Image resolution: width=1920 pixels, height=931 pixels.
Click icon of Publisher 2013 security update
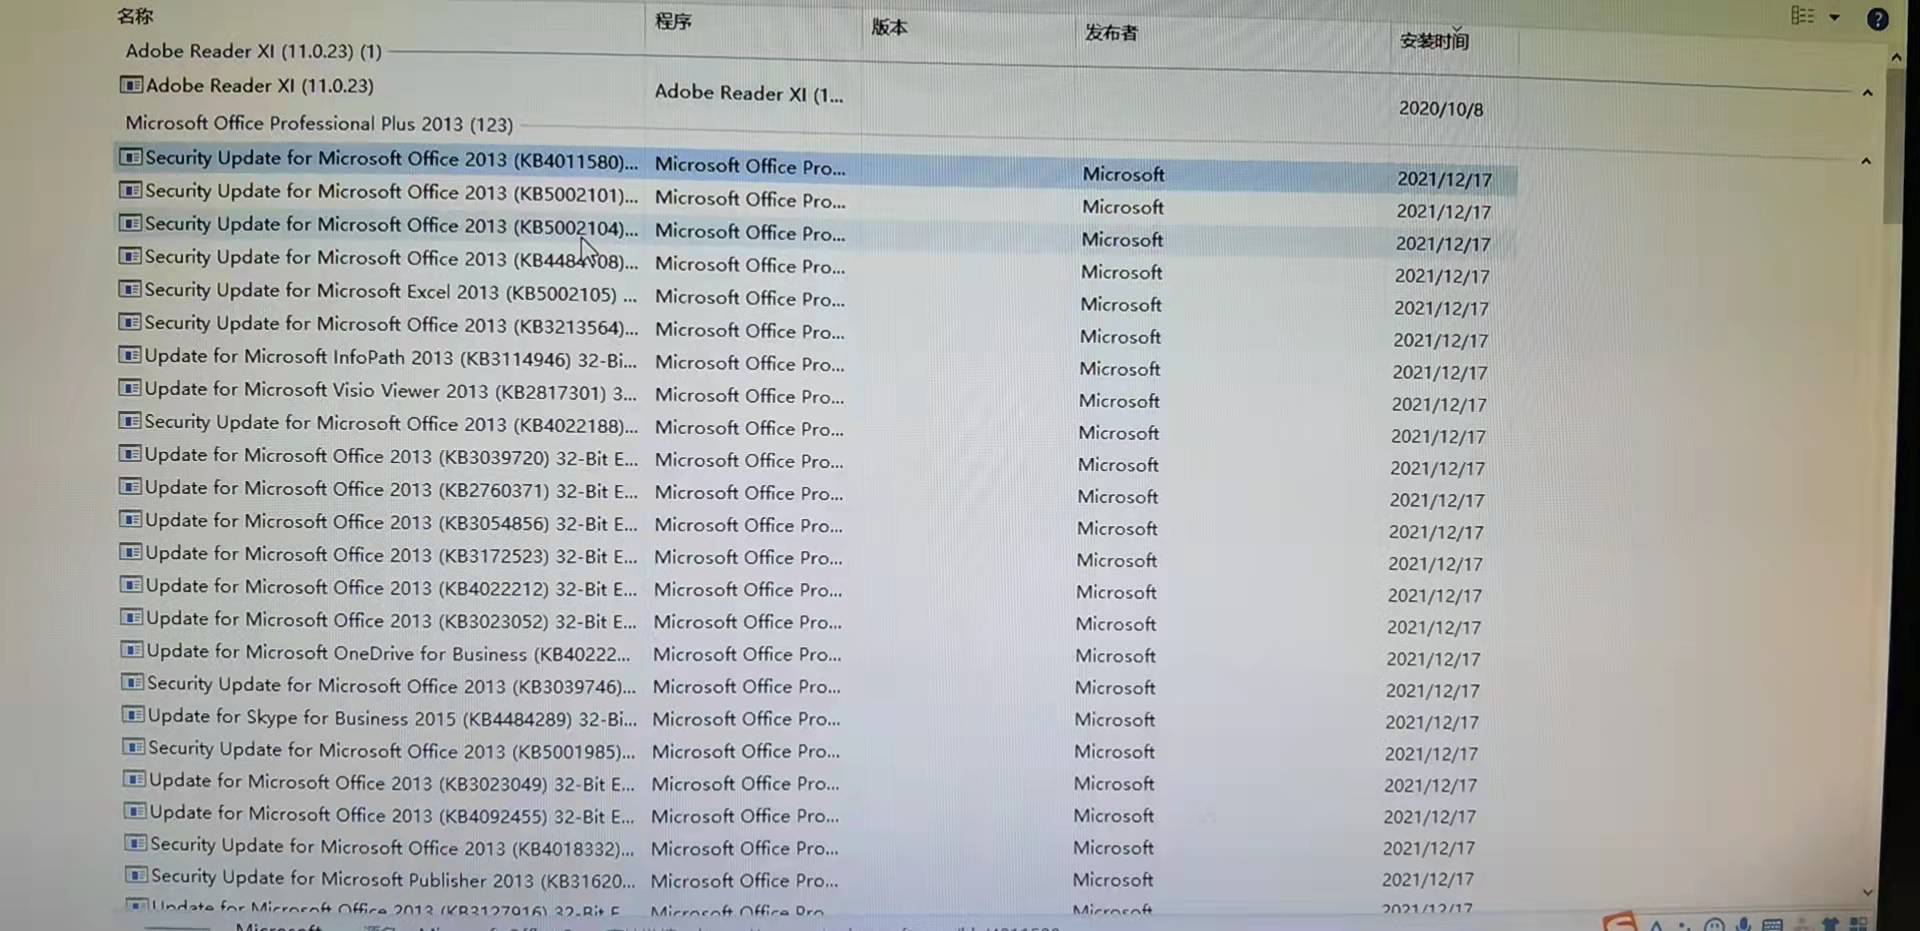point(137,875)
